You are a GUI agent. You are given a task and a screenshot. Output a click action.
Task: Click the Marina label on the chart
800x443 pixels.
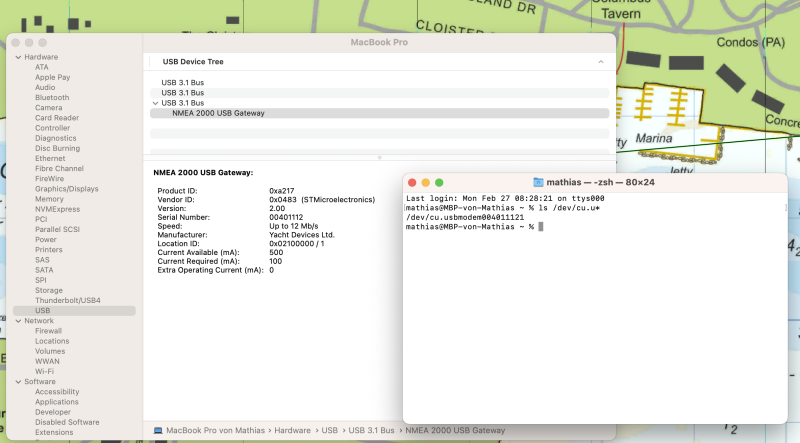(654, 138)
